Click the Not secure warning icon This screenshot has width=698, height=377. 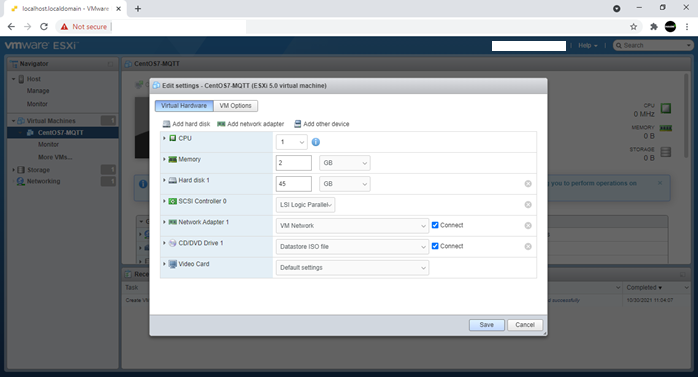pos(65,27)
